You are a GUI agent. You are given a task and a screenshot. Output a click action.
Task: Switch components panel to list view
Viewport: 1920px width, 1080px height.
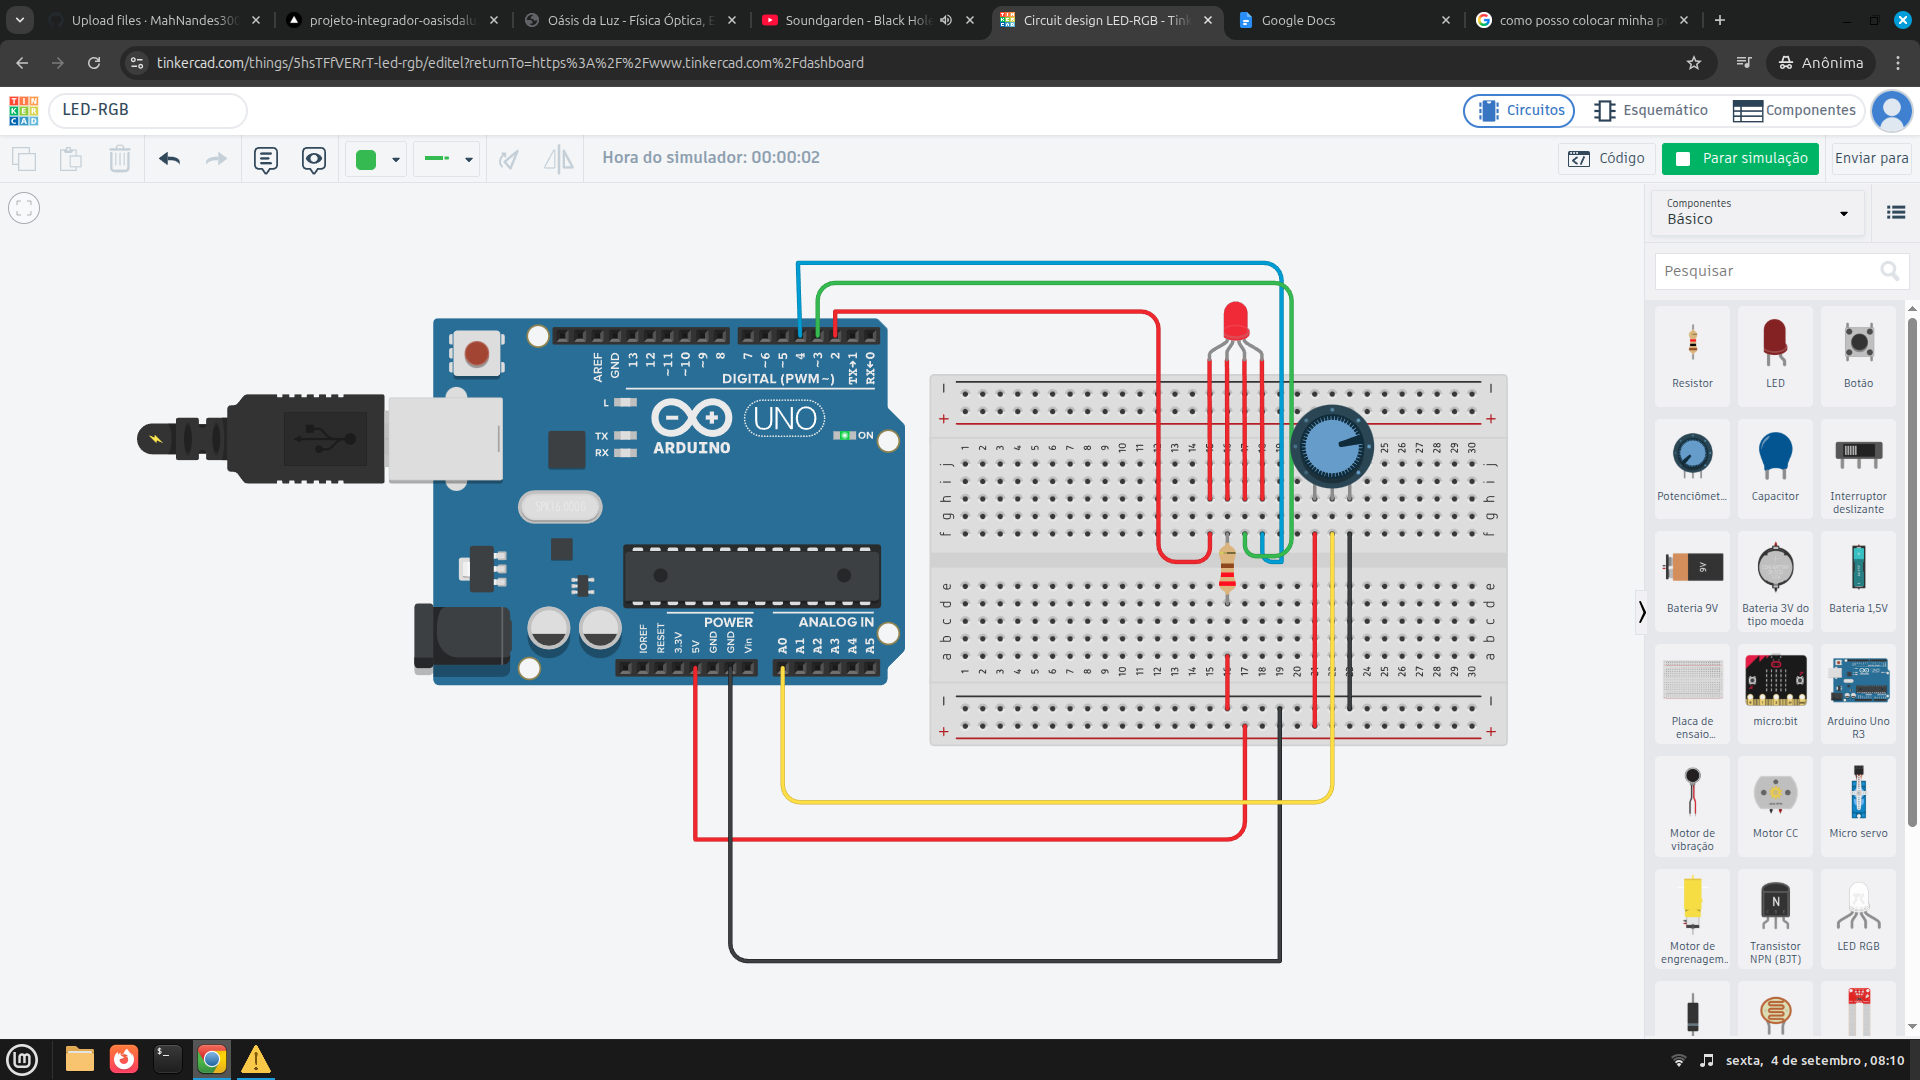coord(1896,212)
